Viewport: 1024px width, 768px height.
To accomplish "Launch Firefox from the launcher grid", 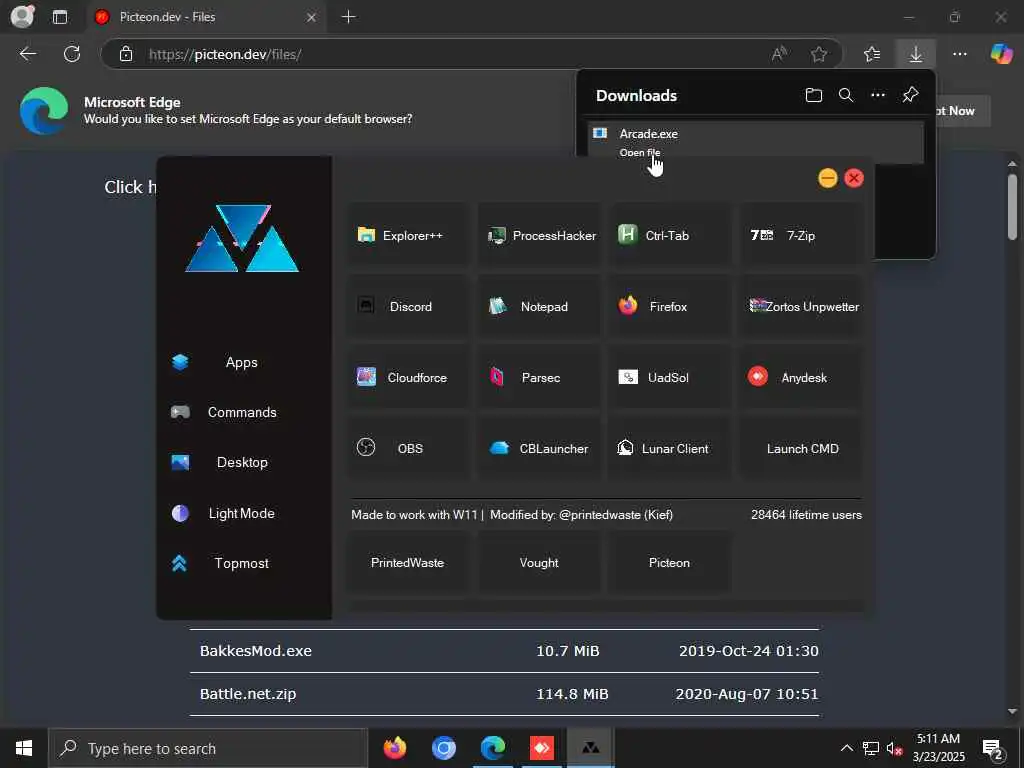I will click(x=669, y=306).
